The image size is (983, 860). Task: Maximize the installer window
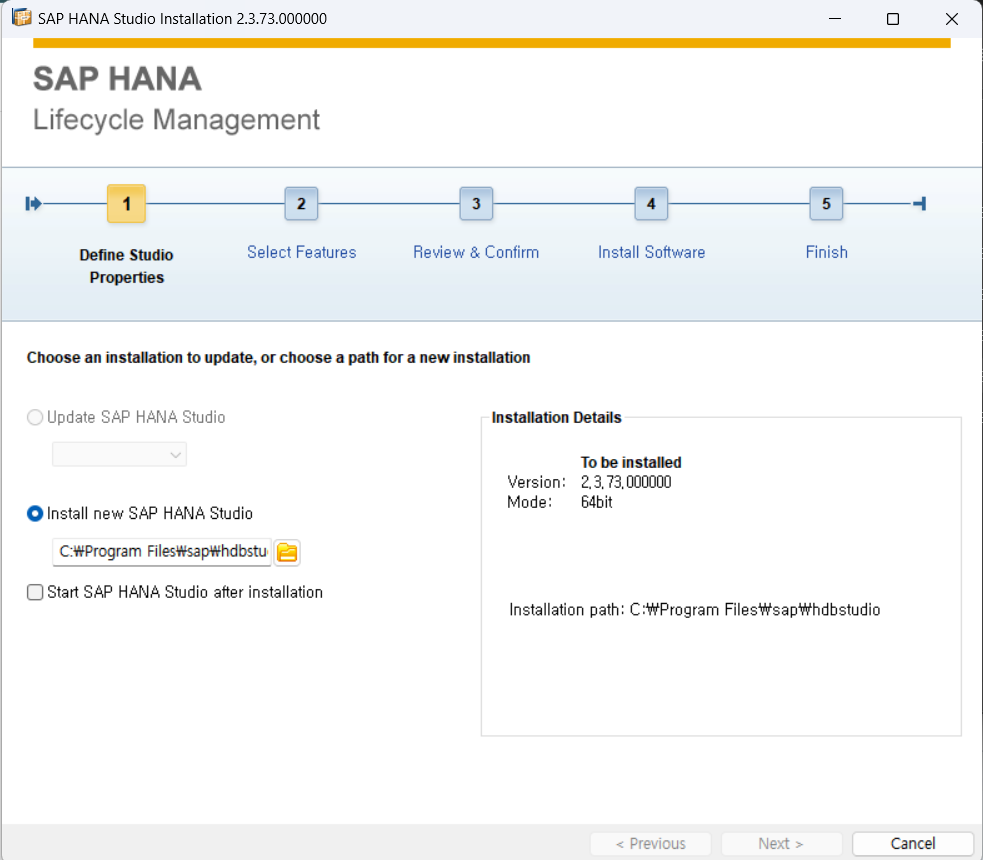coord(893,19)
